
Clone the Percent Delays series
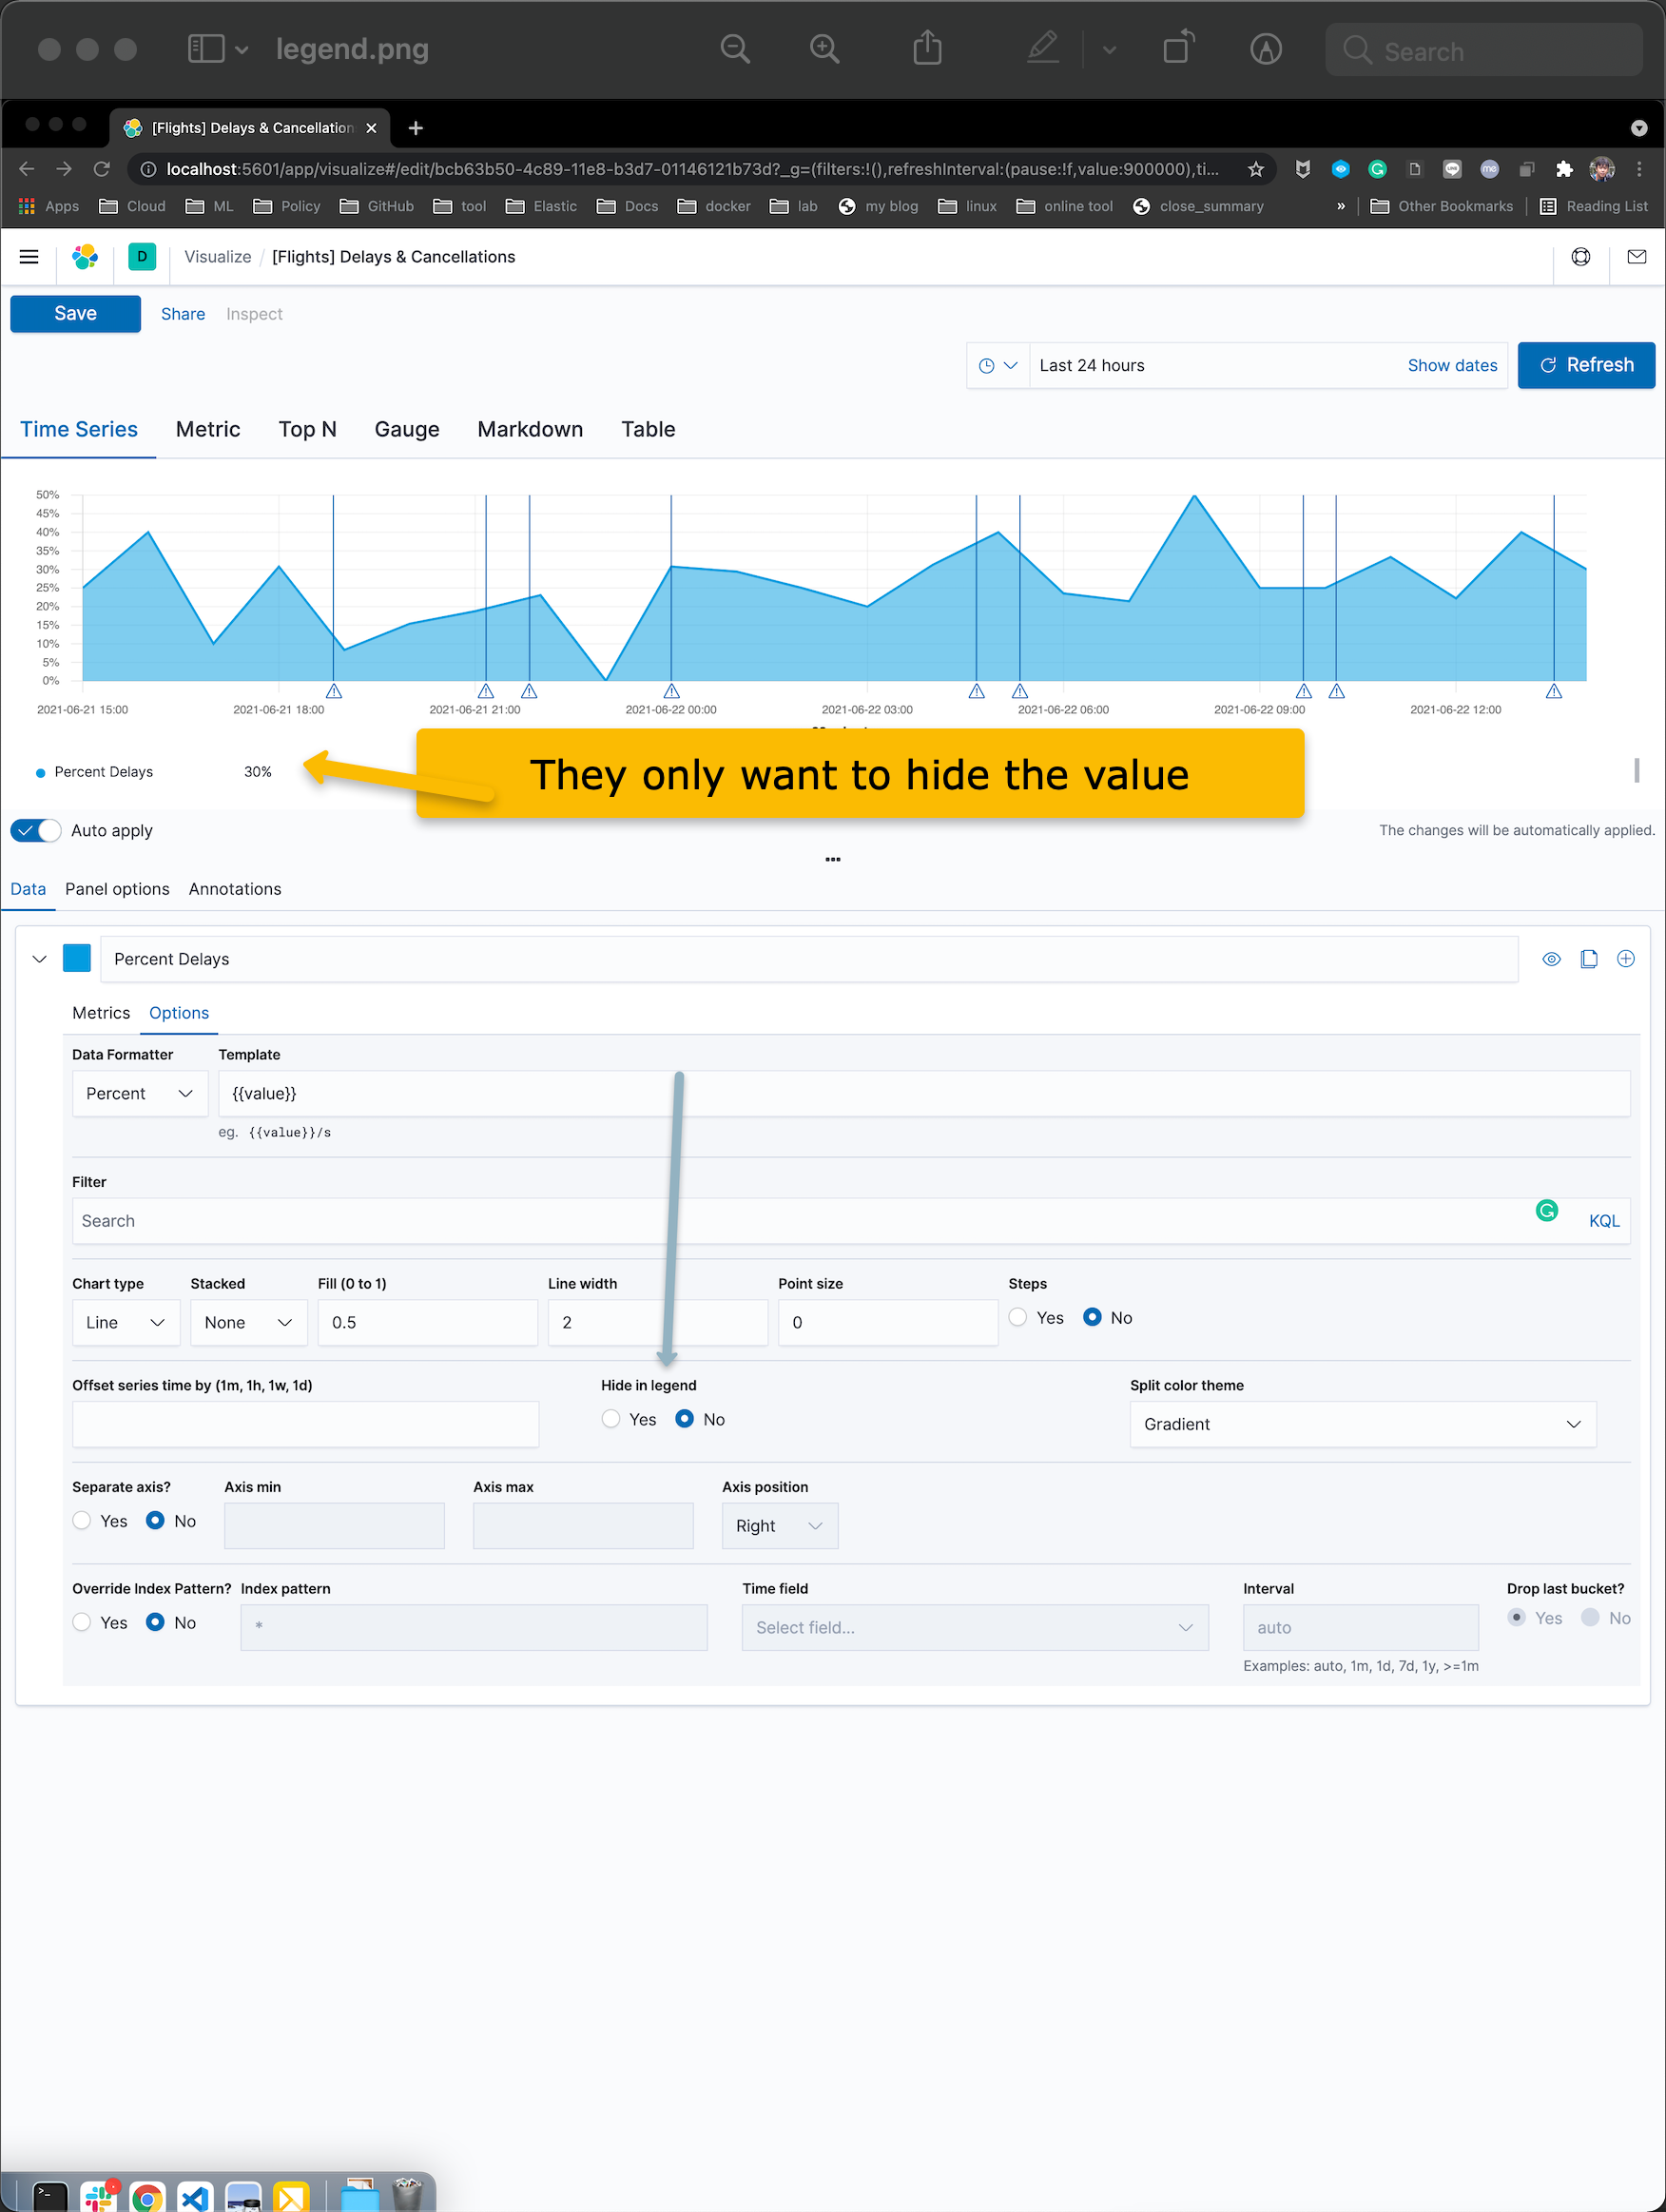(x=1589, y=958)
